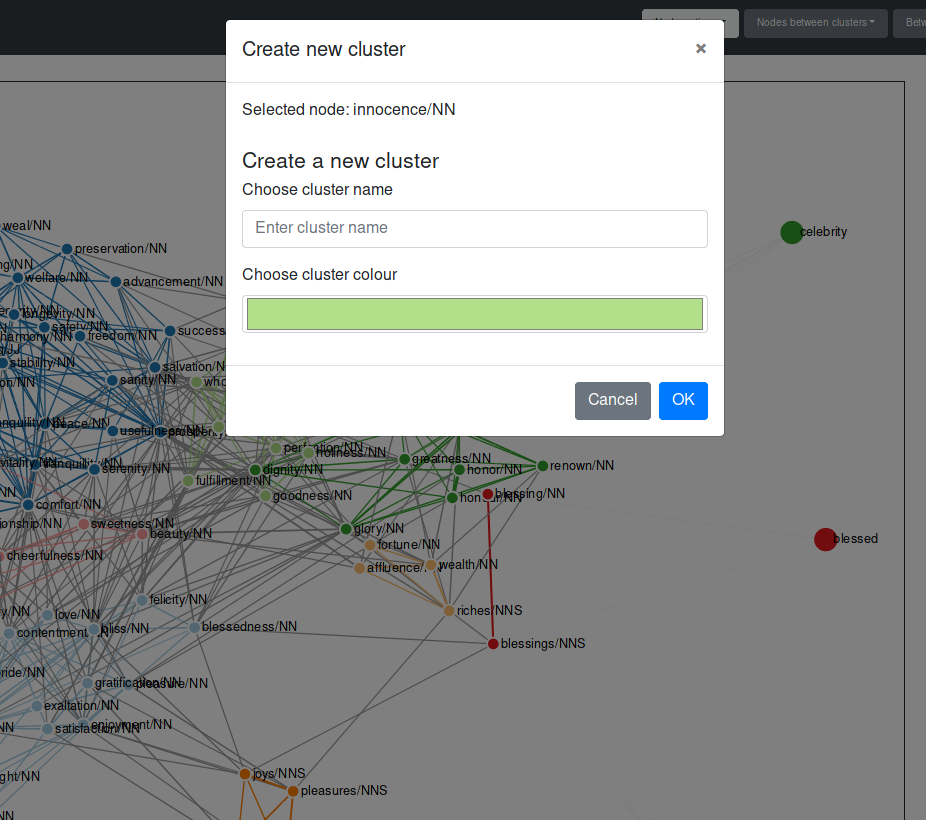This screenshot has width=926, height=820.
Task: Click the Enter cluster name field
Action: [x=475, y=229]
